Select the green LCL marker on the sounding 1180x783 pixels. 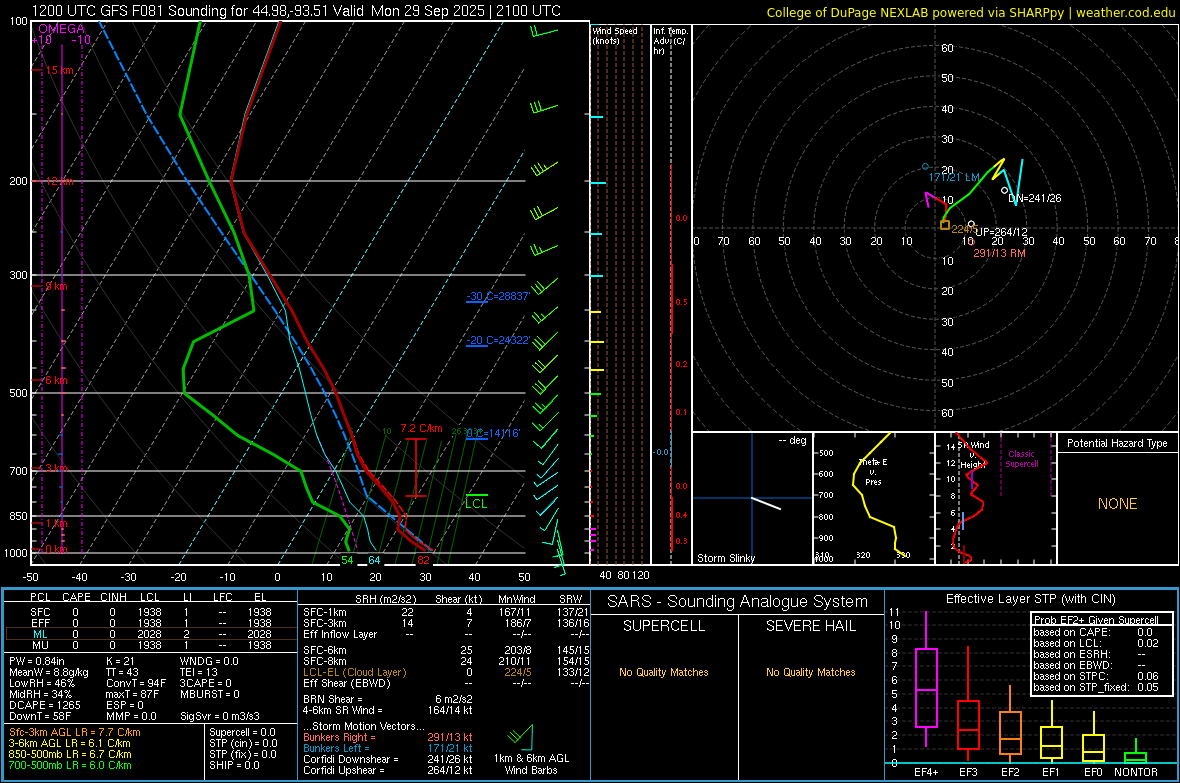(476, 503)
